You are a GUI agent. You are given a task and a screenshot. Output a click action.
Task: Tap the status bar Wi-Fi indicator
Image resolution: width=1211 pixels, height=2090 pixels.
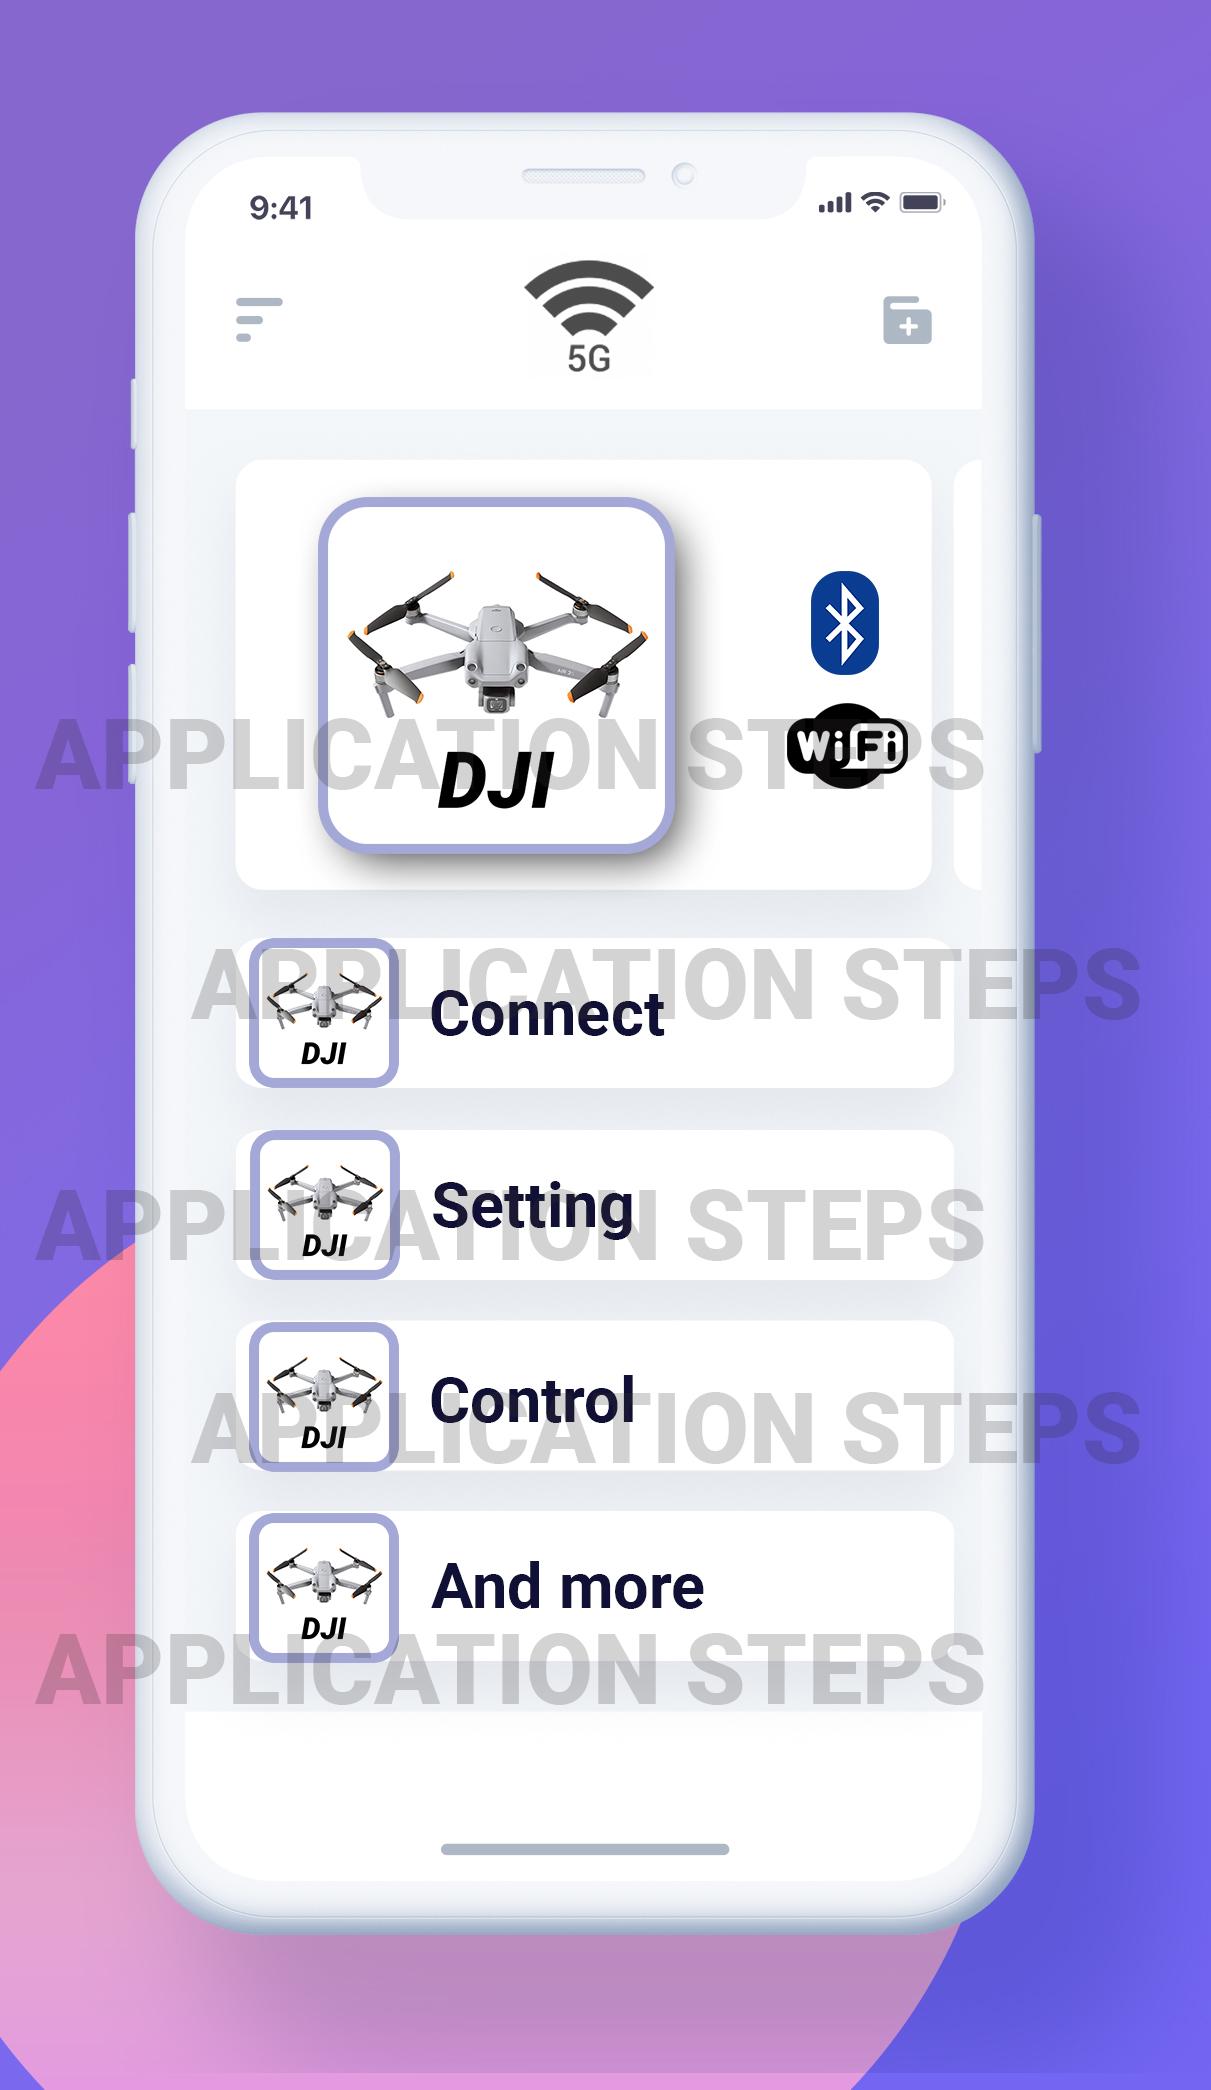click(875, 202)
